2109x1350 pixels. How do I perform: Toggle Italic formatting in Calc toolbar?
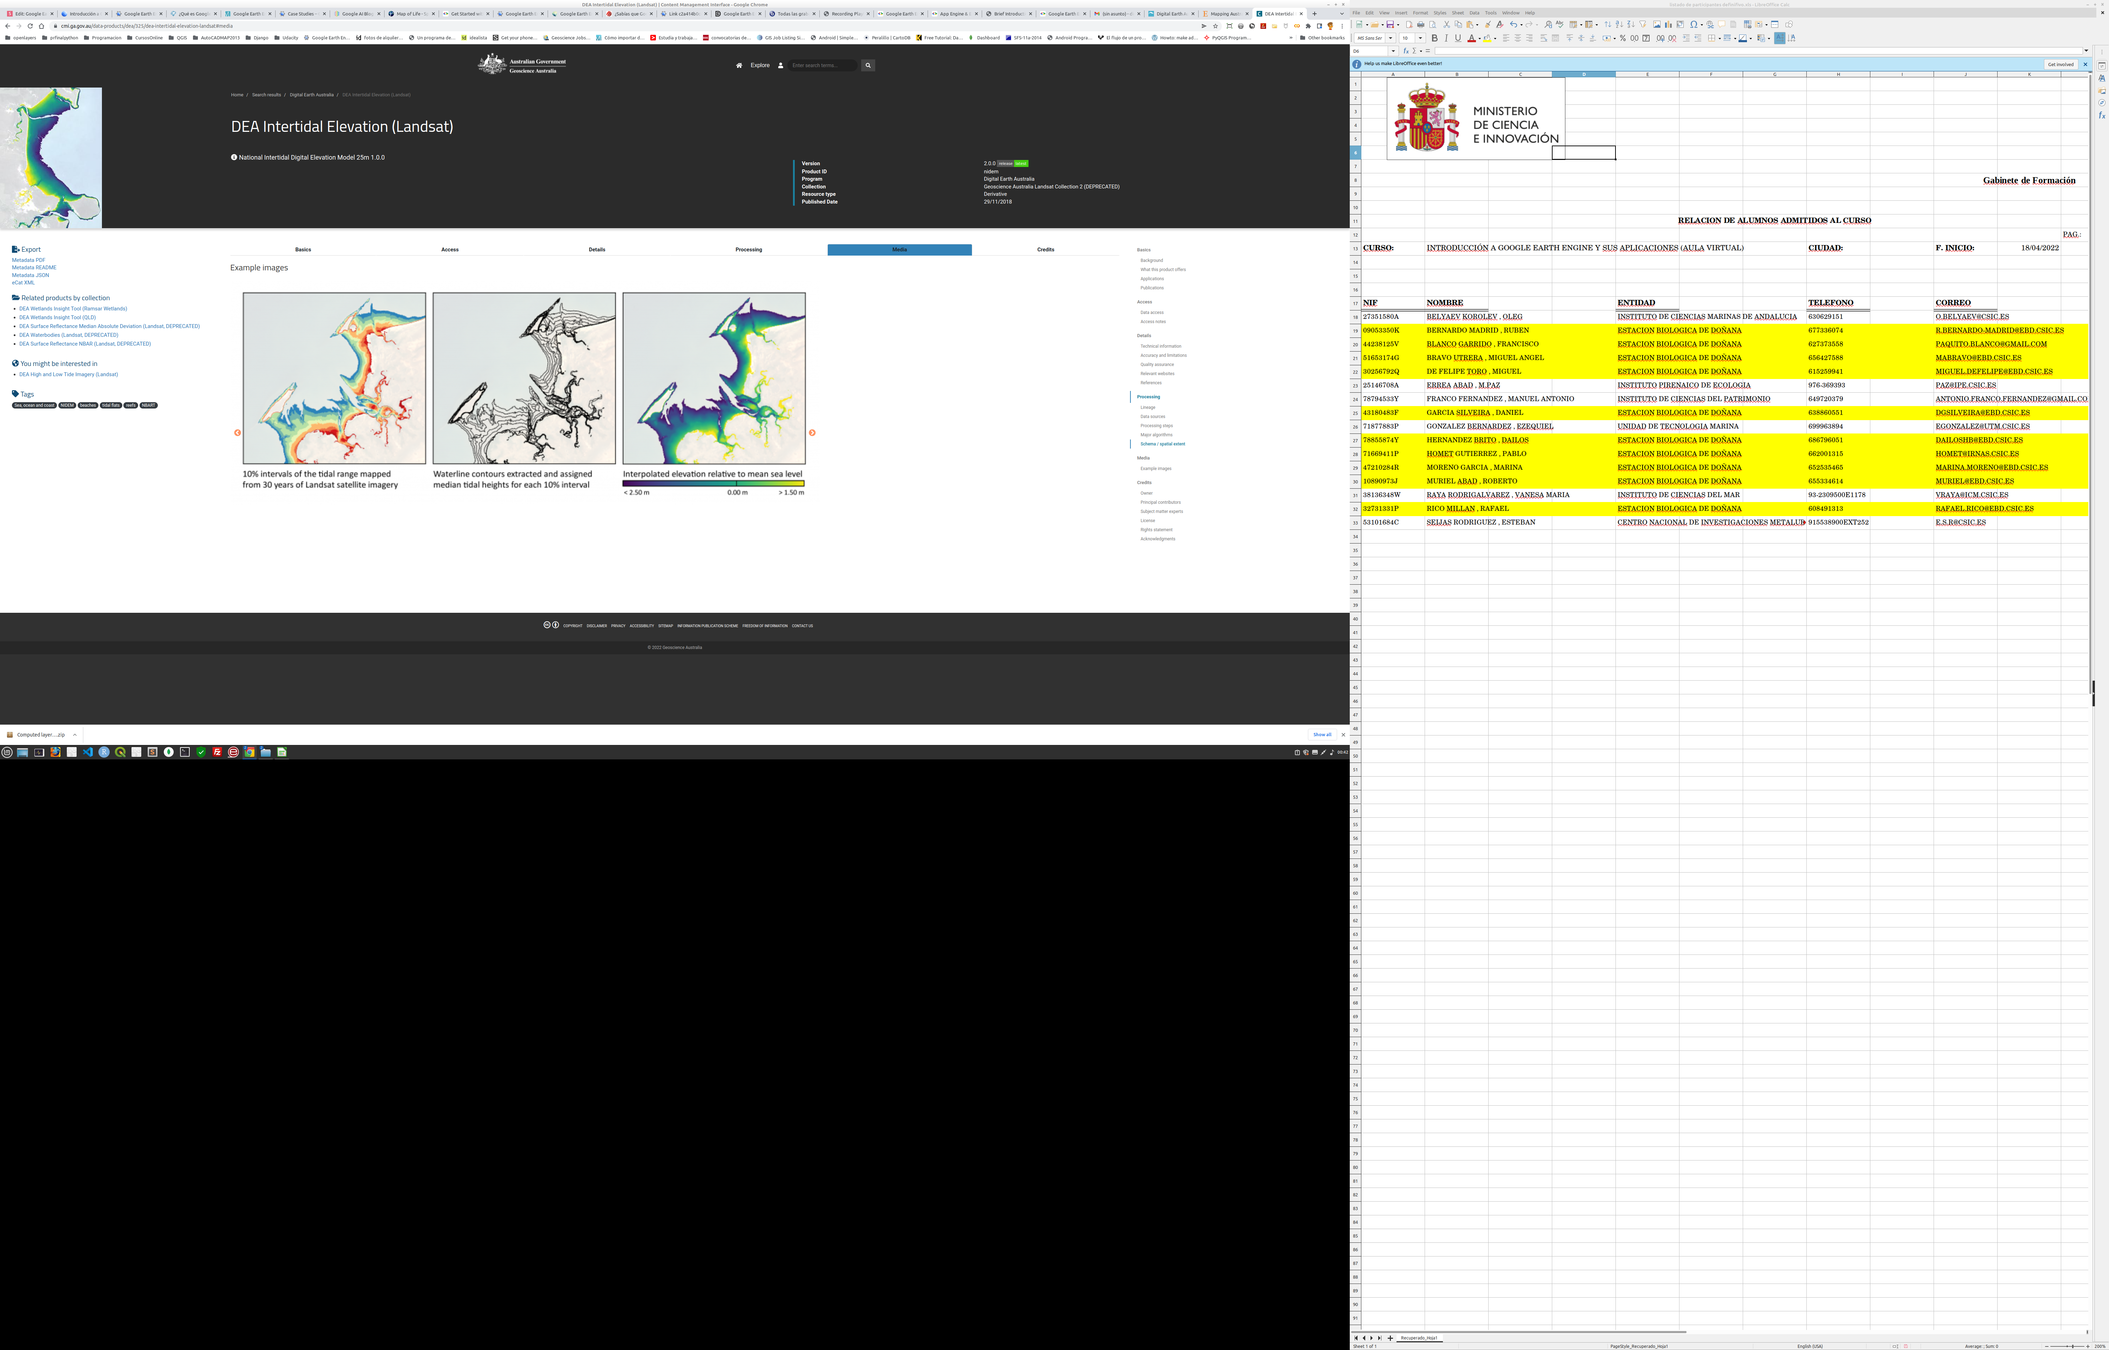(1446, 38)
